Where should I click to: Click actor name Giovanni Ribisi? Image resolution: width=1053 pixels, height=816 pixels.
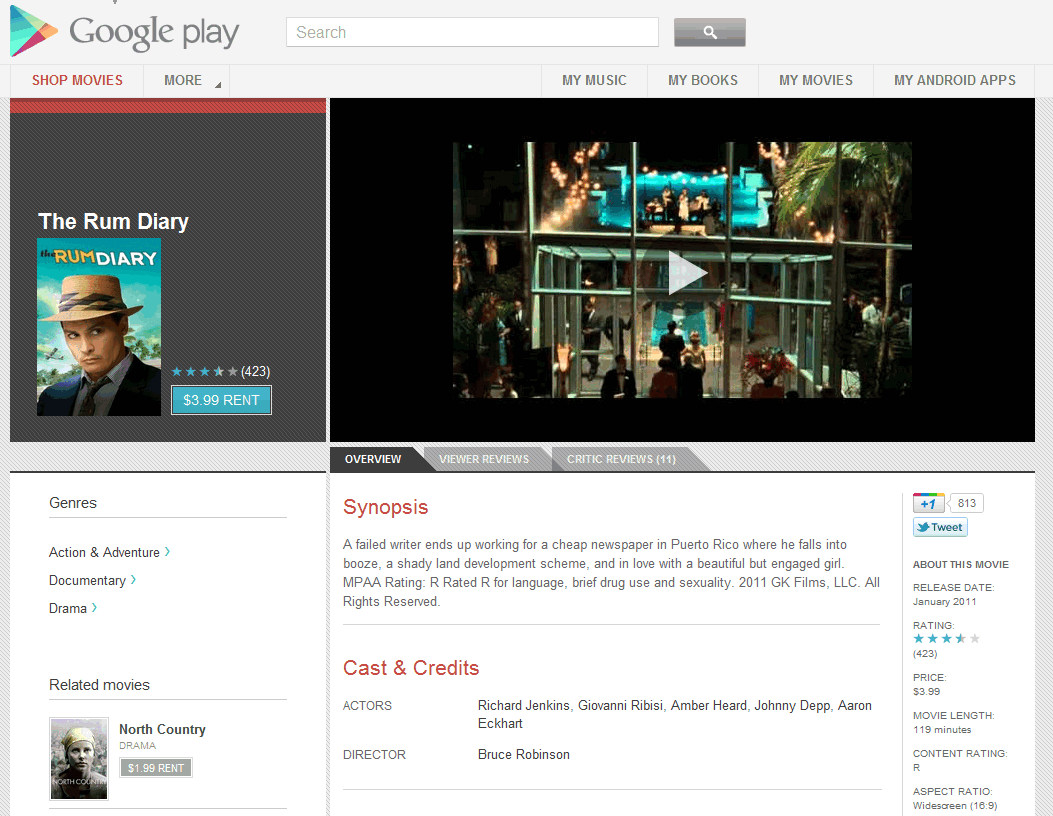[621, 705]
